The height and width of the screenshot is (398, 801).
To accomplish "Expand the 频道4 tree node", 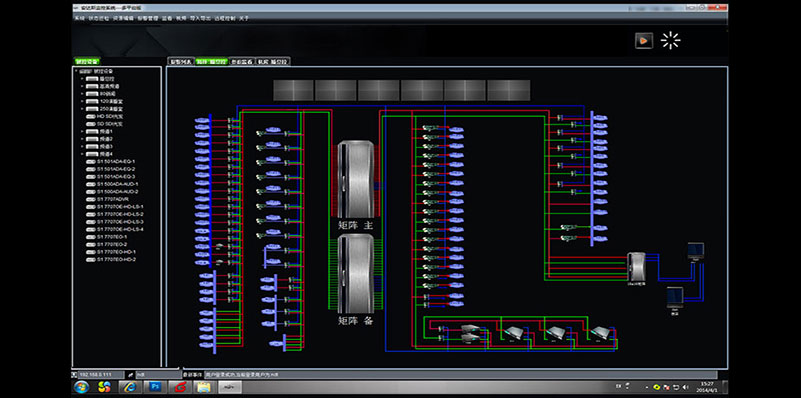I will [82, 154].
